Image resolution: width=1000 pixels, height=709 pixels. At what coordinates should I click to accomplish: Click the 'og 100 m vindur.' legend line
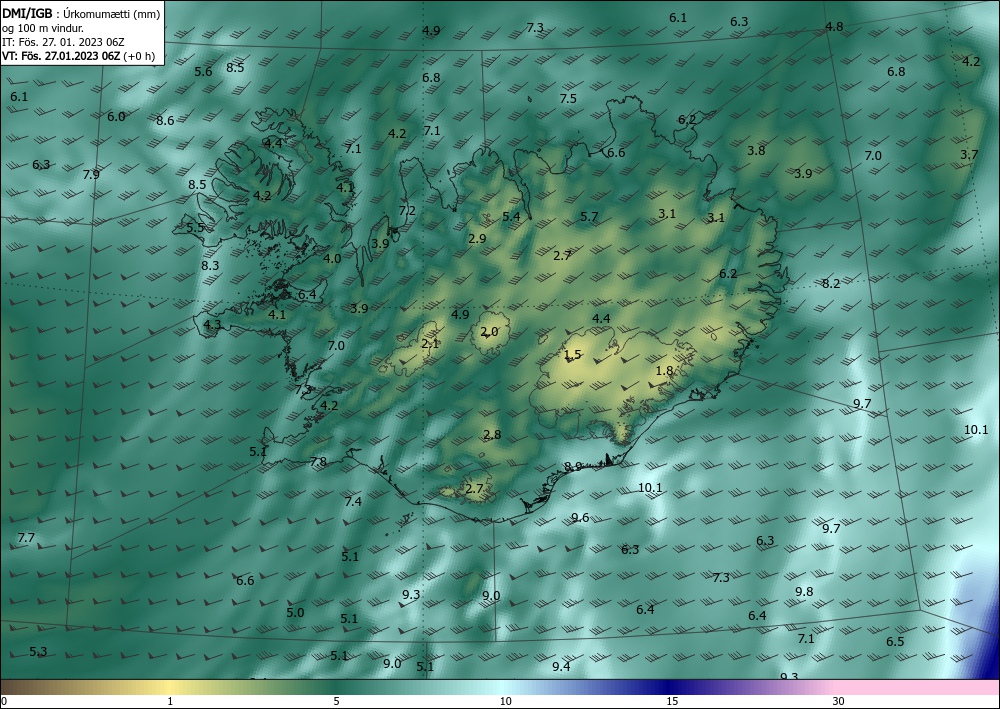click(43, 28)
